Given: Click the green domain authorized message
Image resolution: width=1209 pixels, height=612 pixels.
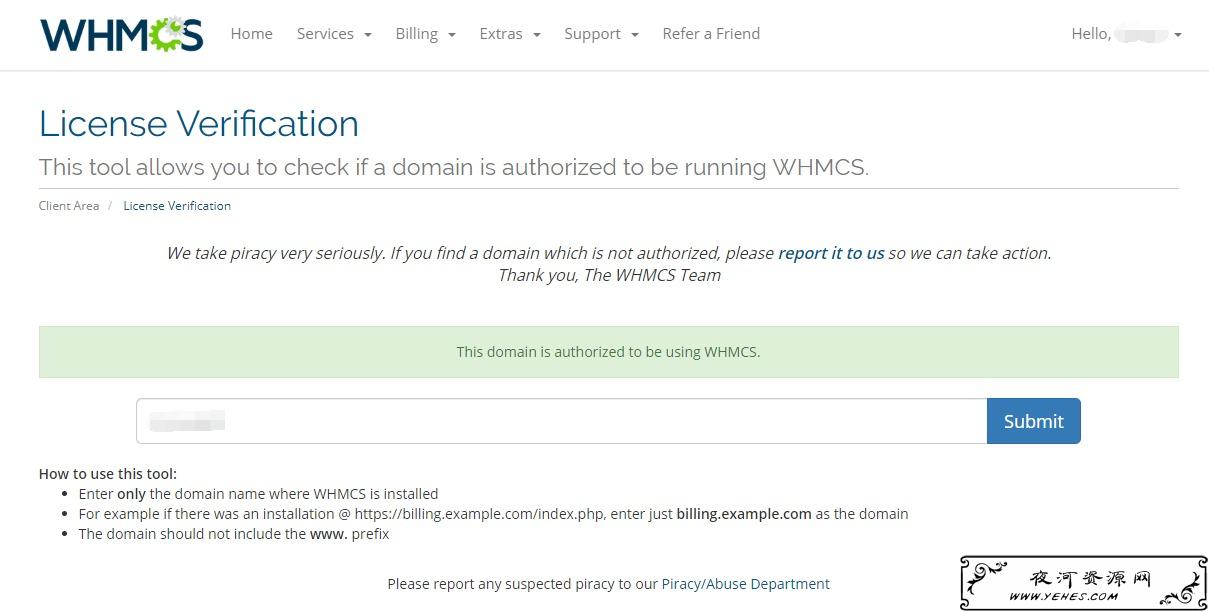Looking at the screenshot, I should click(x=608, y=352).
